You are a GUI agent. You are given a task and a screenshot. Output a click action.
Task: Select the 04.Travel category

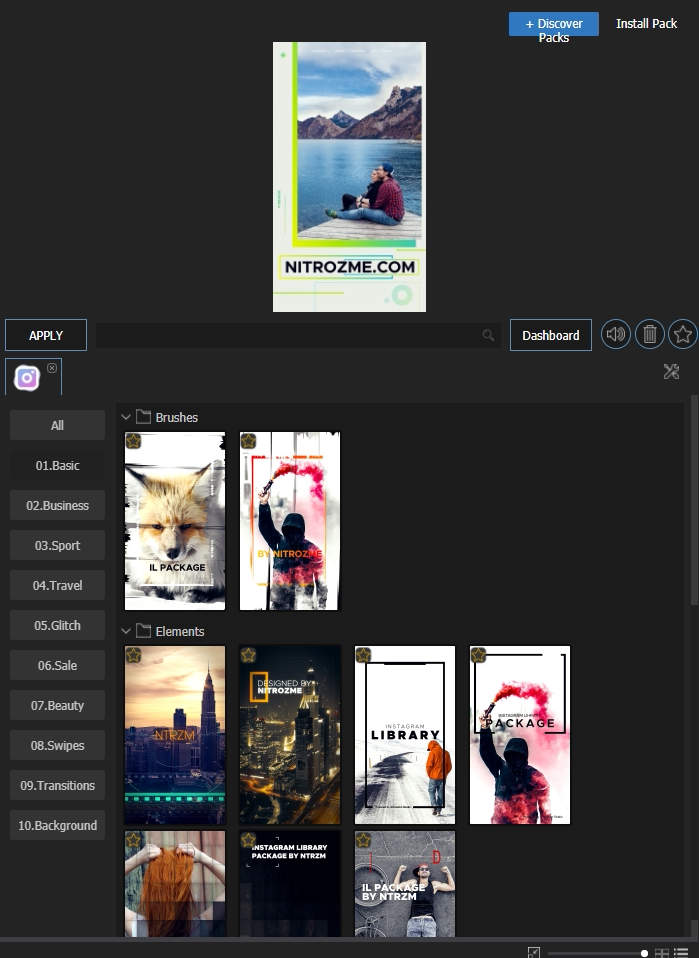pyautogui.click(x=57, y=585)
